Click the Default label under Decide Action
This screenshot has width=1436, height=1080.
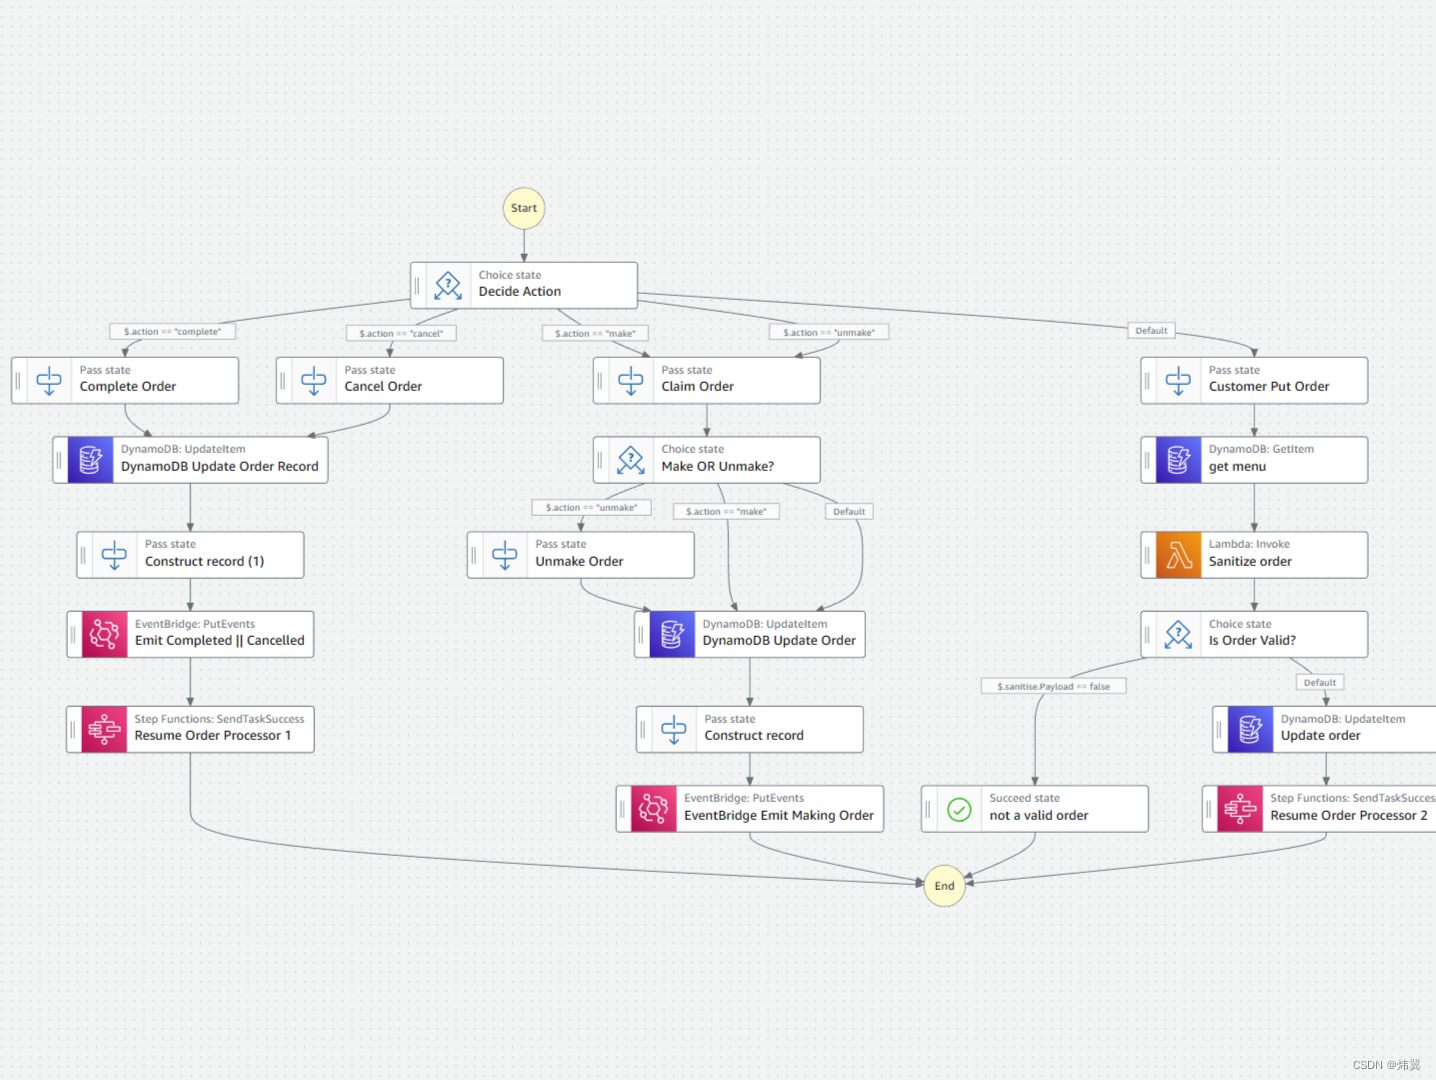(x=1151, y=330)
